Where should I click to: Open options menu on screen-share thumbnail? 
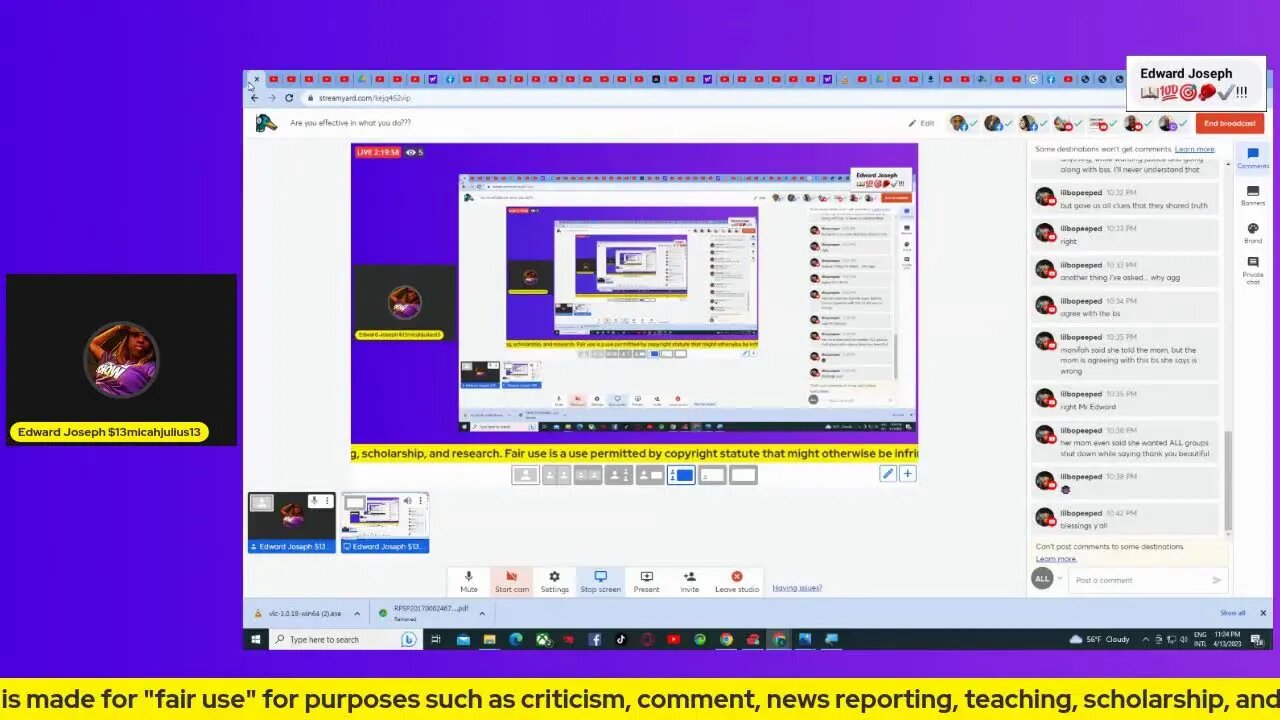(421, 501)
